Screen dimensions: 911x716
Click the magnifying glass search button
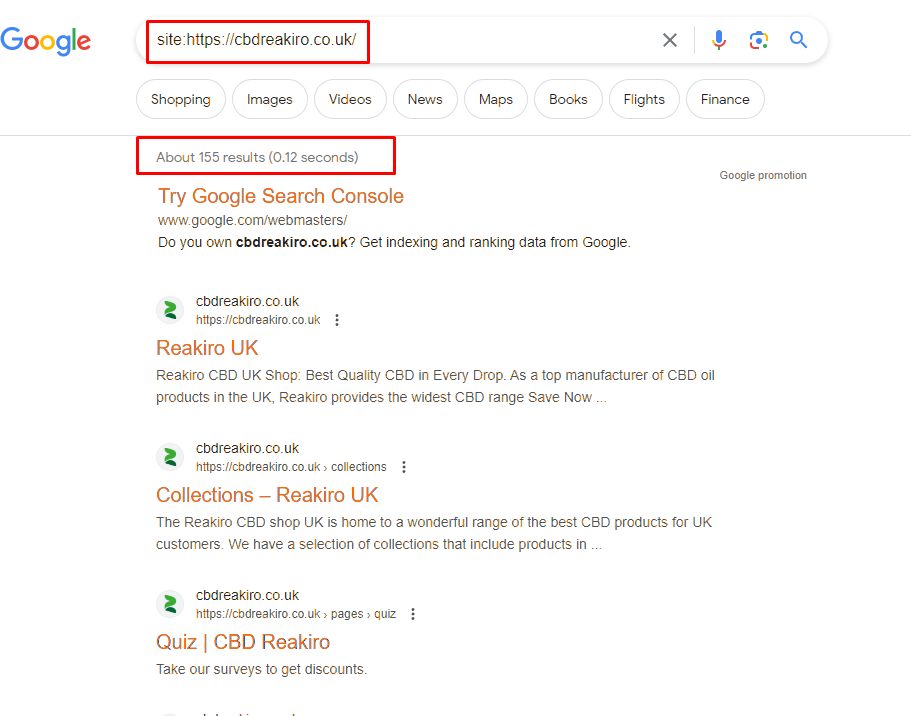click(798, 40)
